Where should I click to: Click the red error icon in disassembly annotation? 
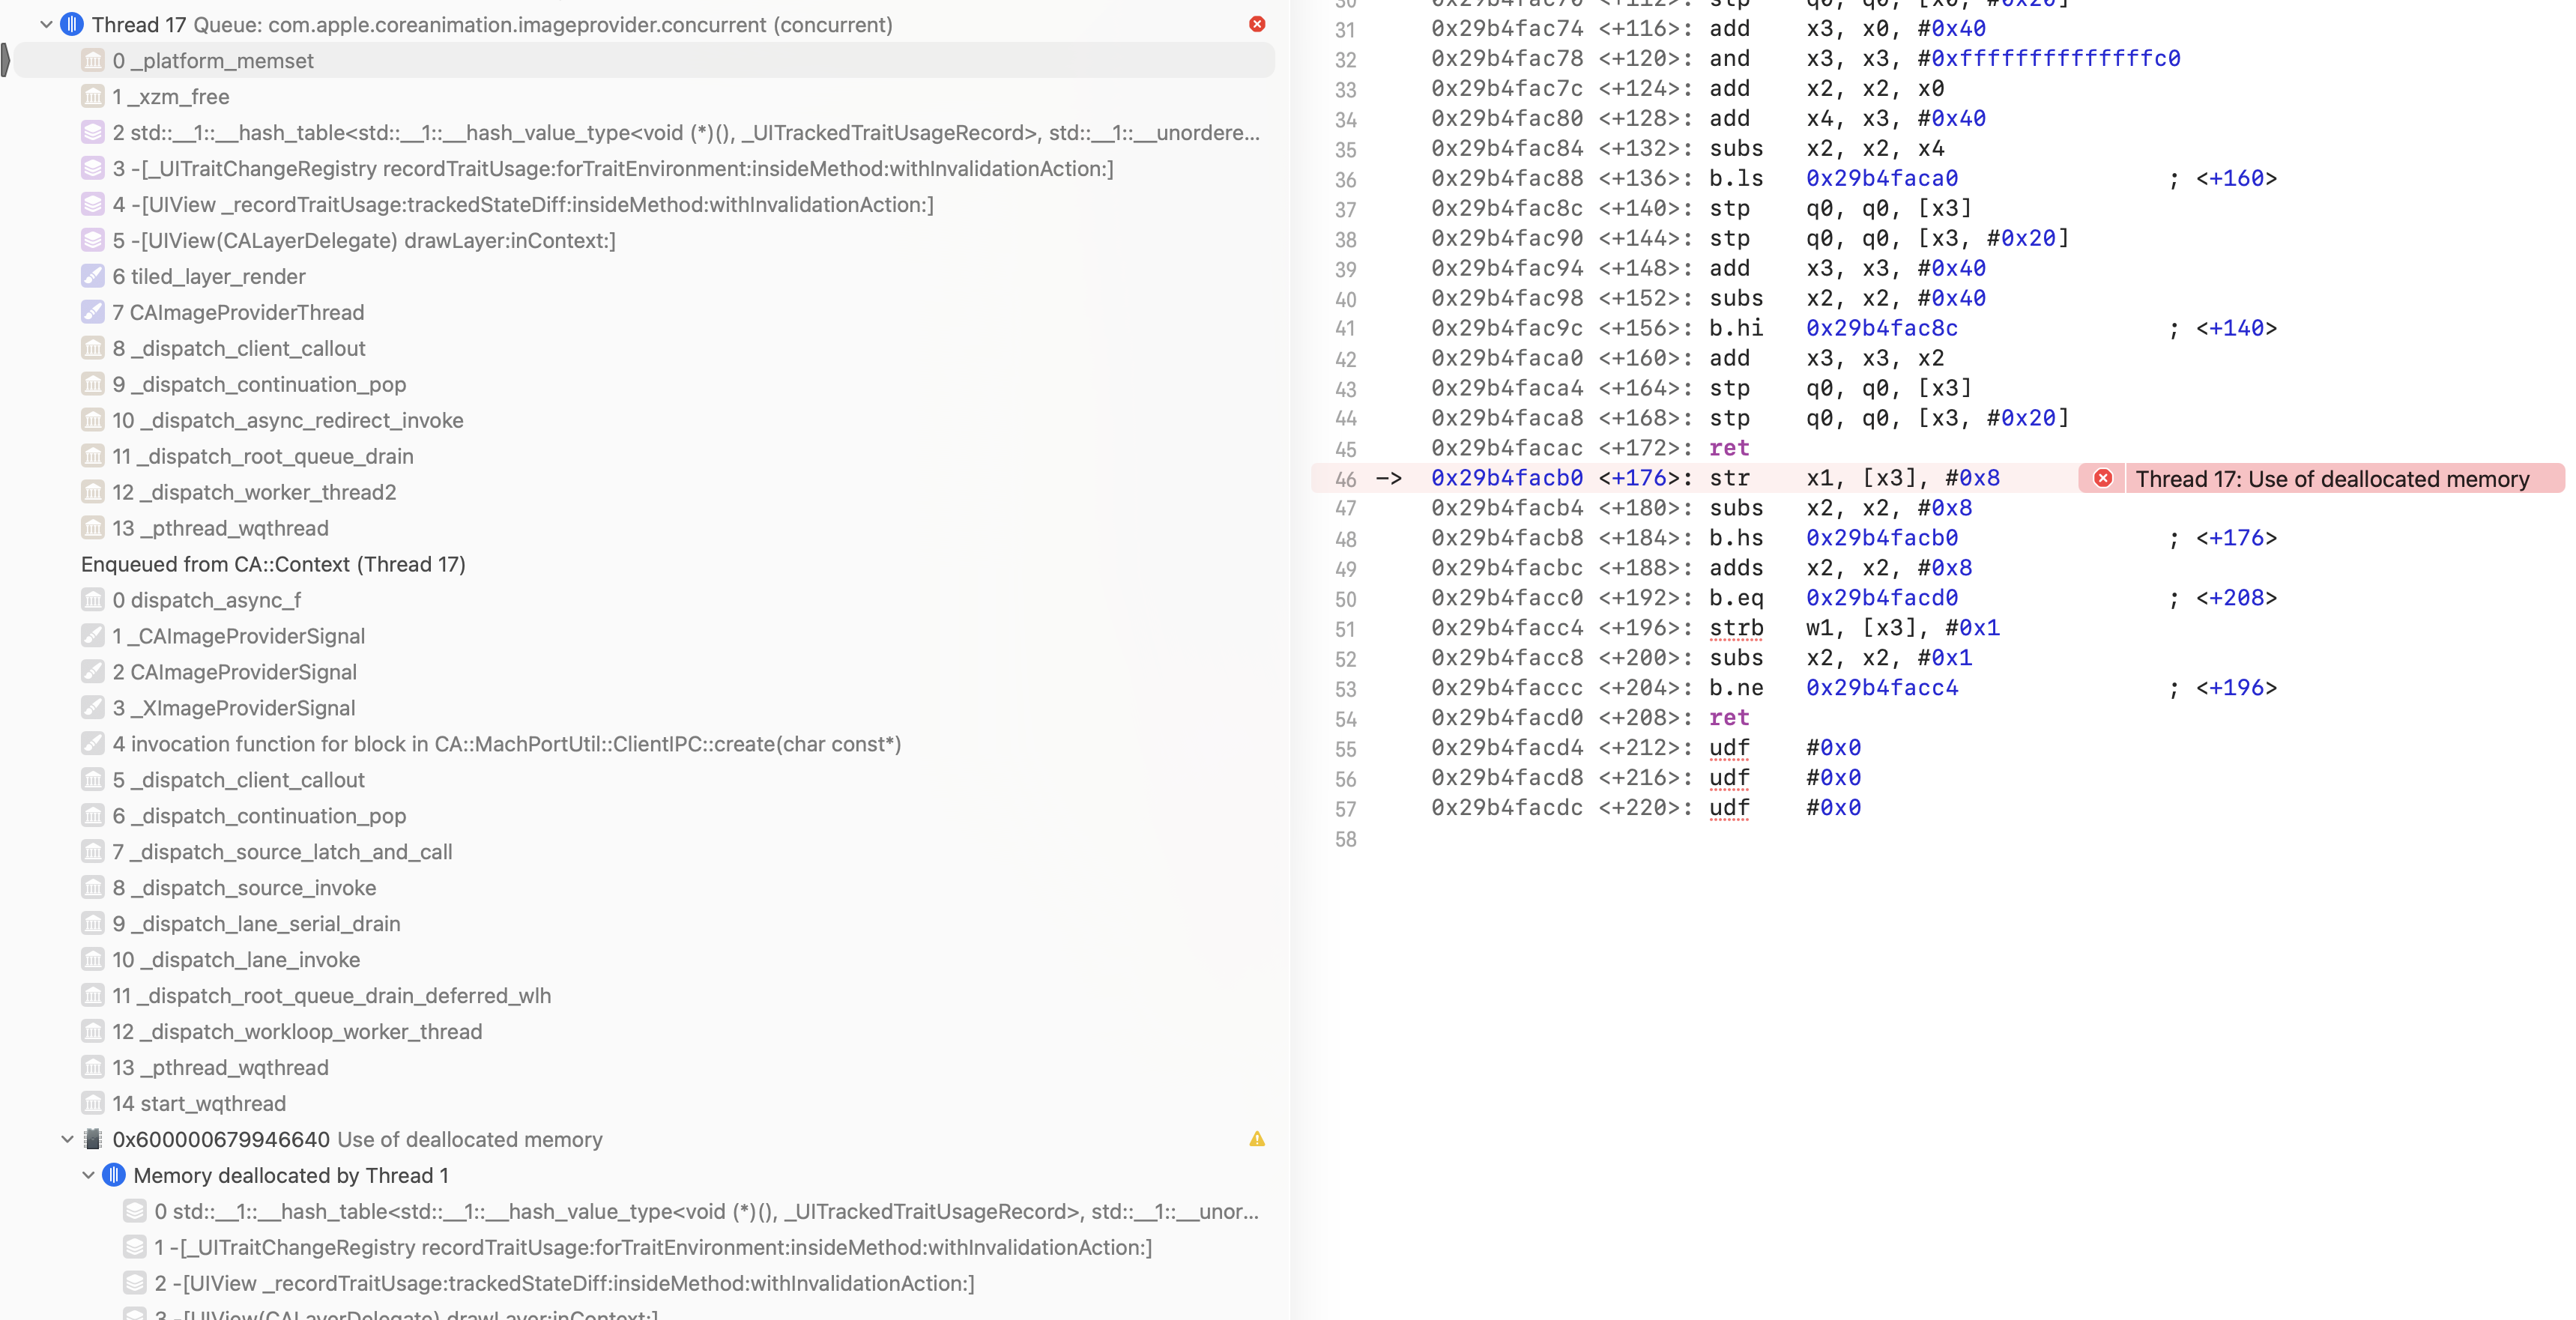pyautogui.click(x=2103, y=478)
